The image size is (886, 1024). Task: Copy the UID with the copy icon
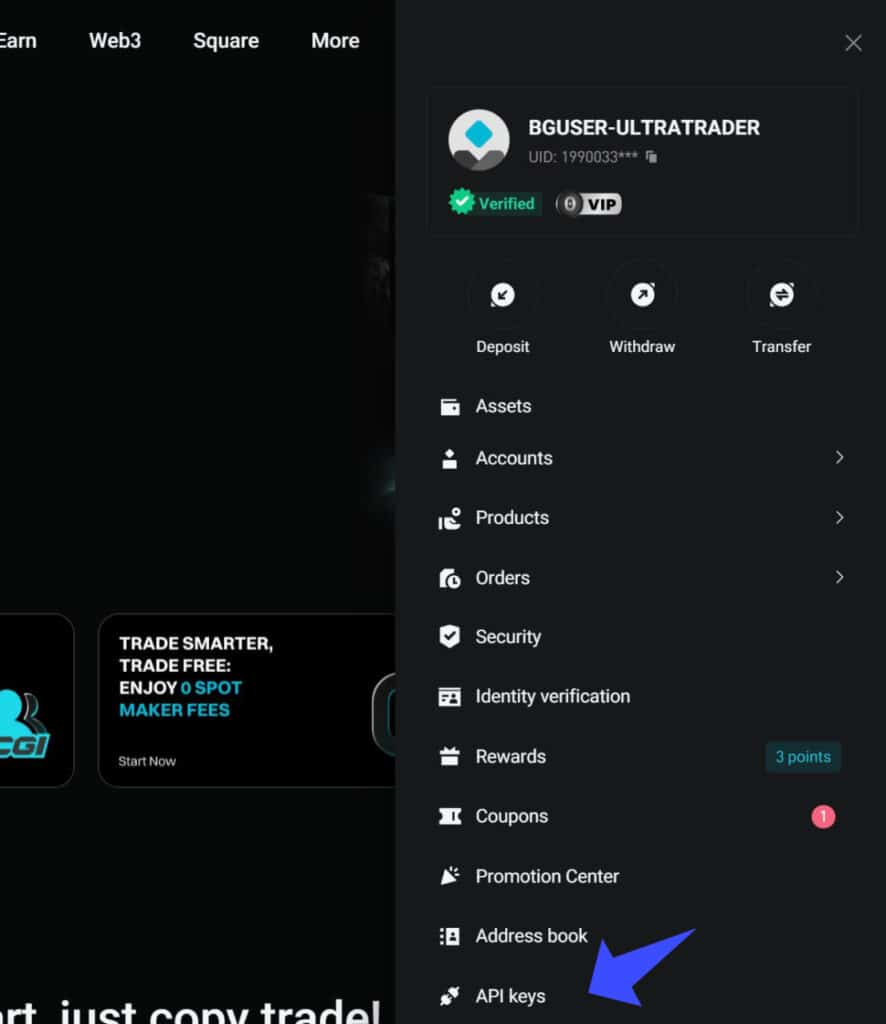tap(651, 157)
